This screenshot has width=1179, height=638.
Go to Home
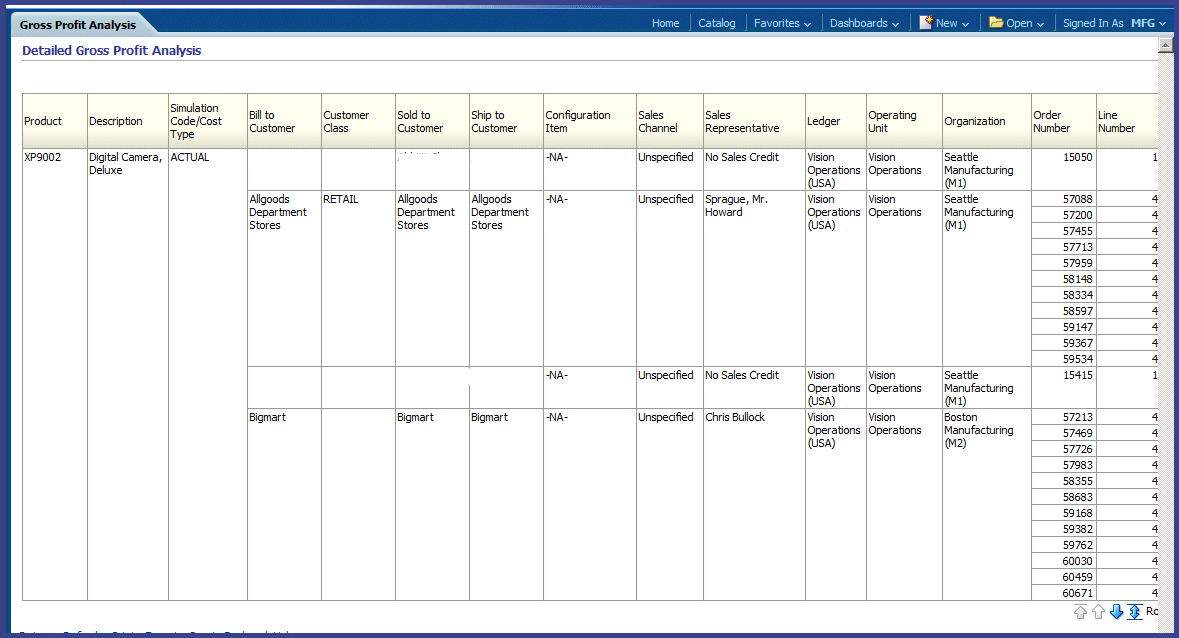point(665,23)
